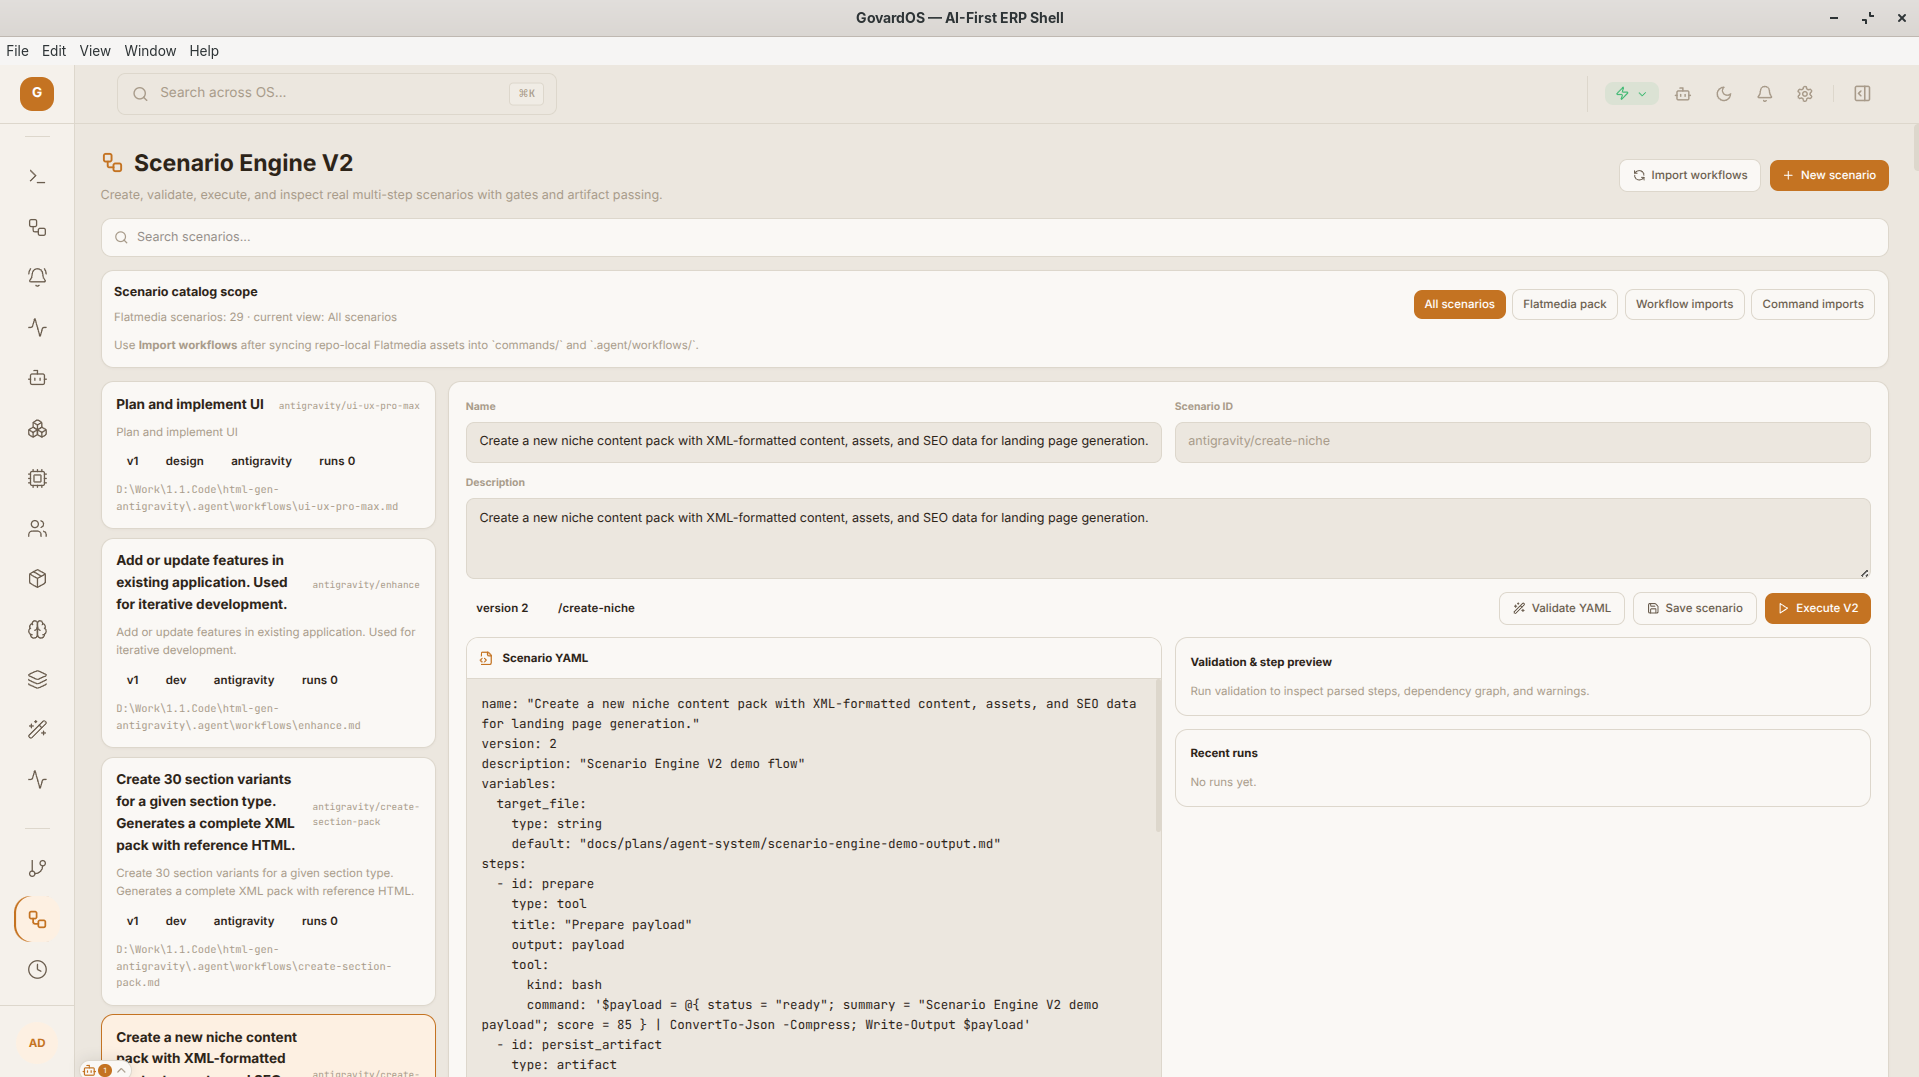This screenshot has height=1077, width=1919.
Task: Select the Command imports filter
Action: (1812, 305)
